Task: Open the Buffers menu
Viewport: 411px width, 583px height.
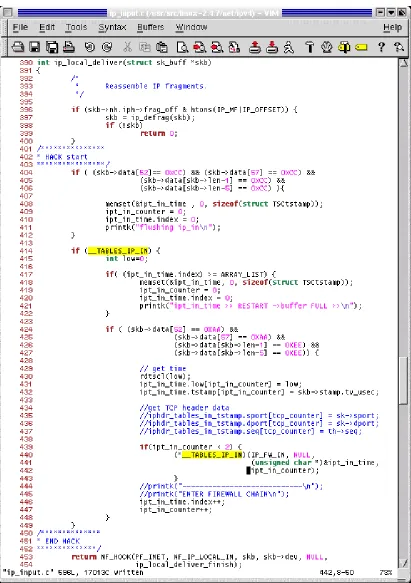Action: coord(151,28)
